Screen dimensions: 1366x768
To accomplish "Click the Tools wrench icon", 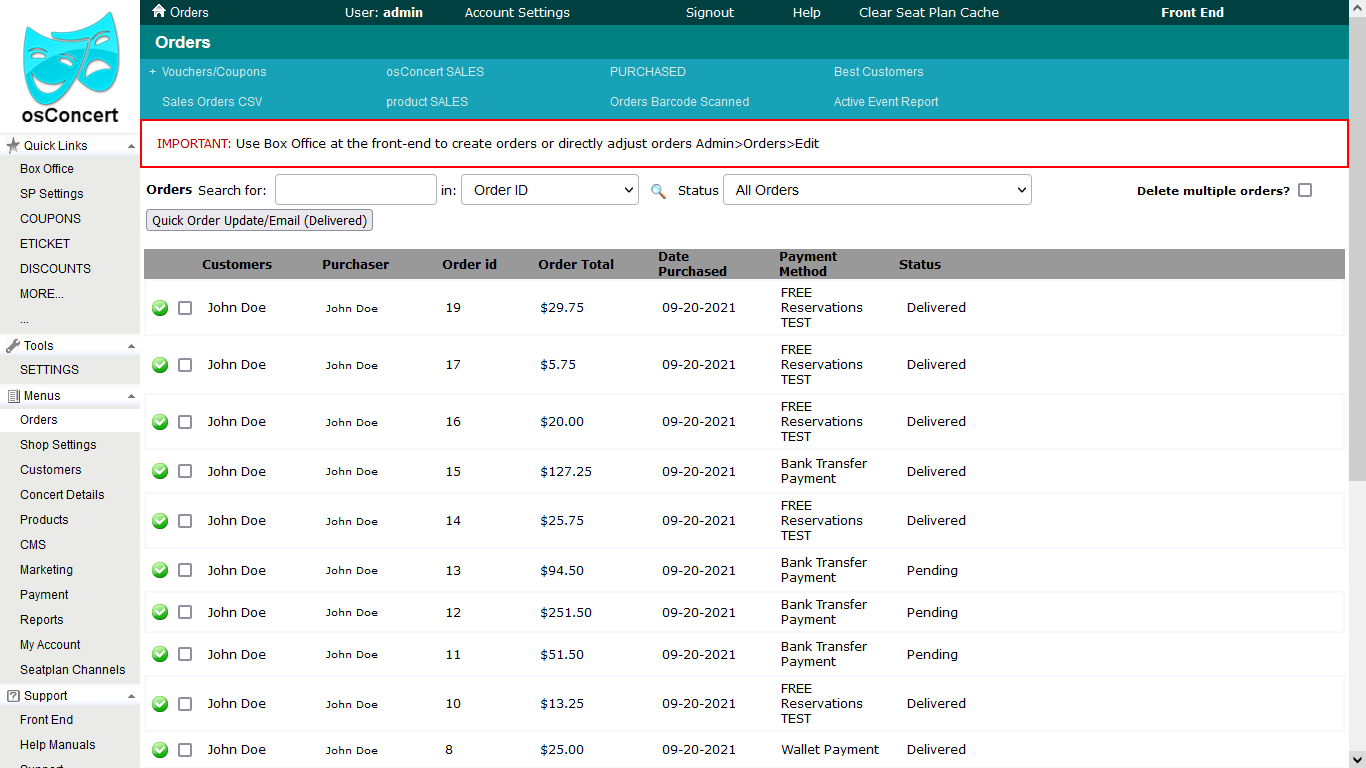I will (x=13, y=346).
